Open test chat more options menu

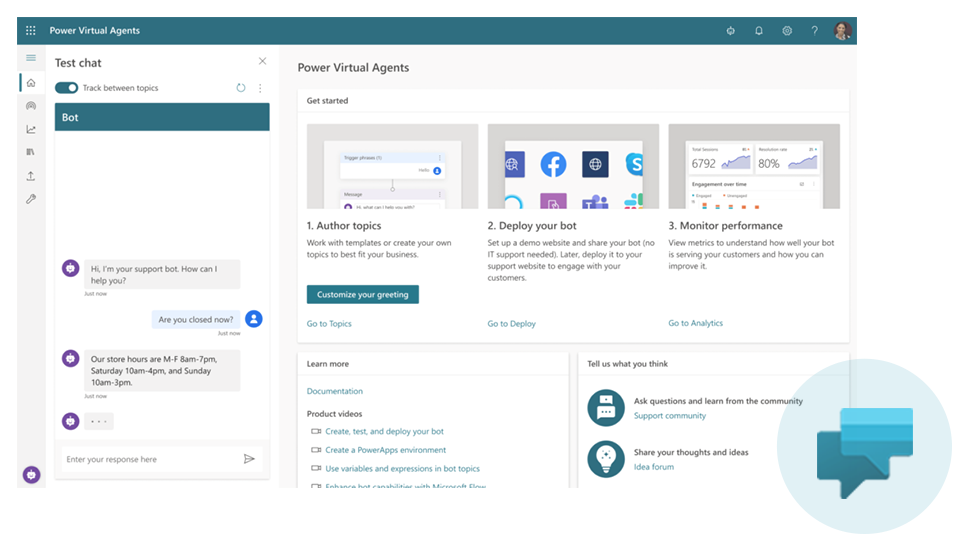click(260, 88)
